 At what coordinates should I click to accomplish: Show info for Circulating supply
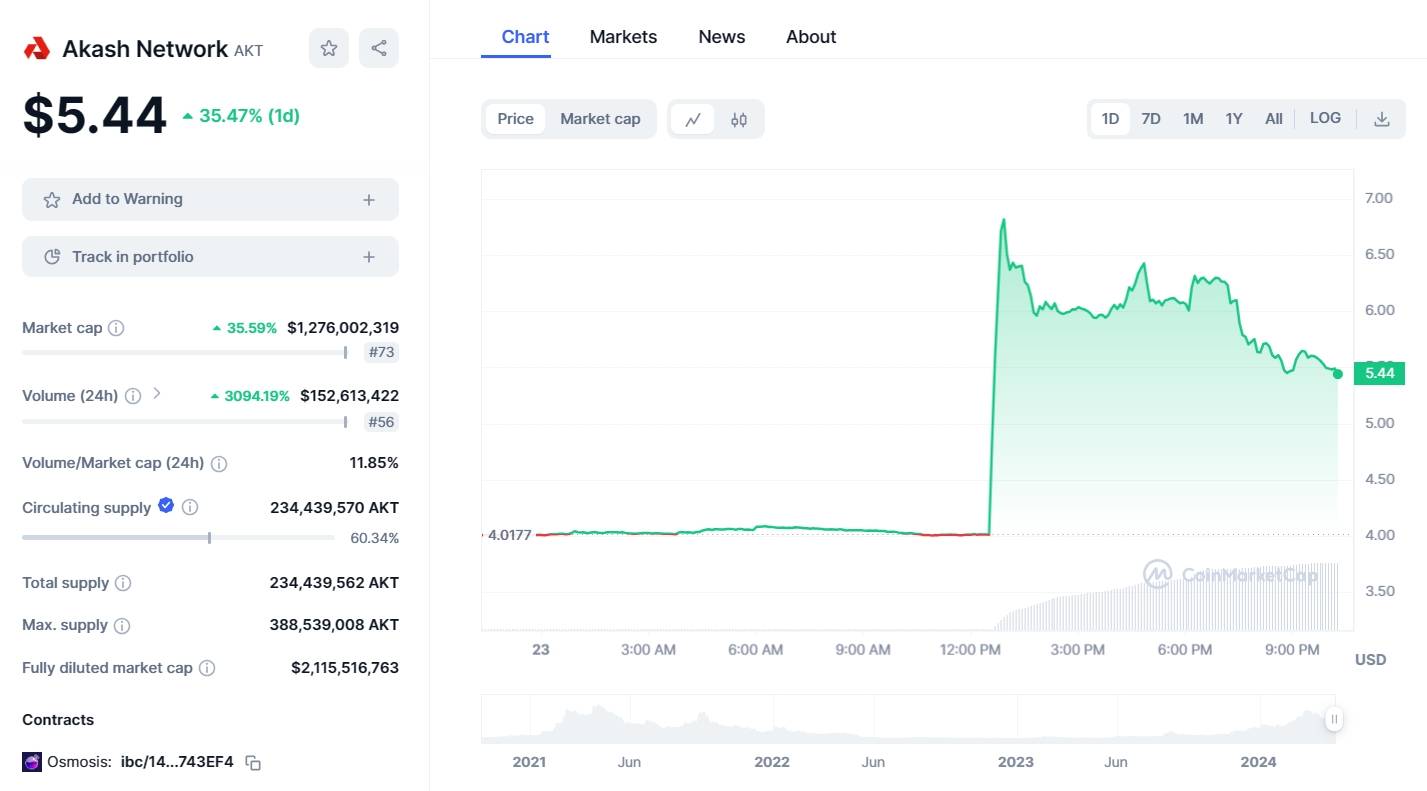[x=190, y=508]
